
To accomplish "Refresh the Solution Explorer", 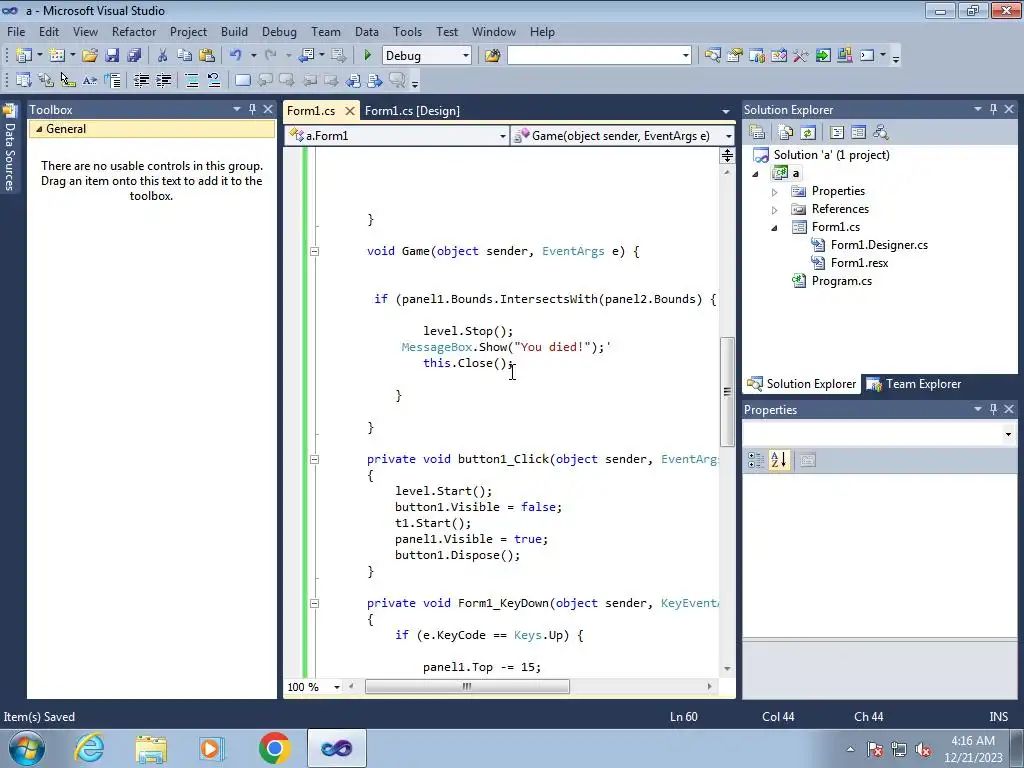I will tap(808, 133).
